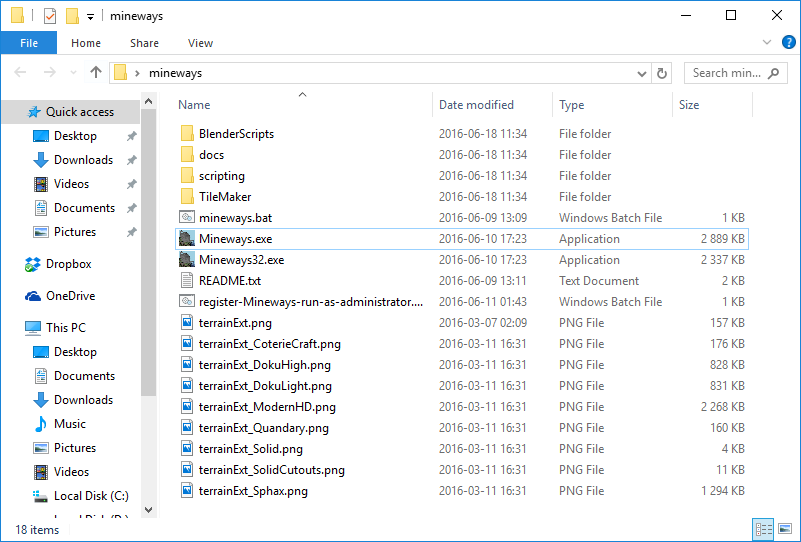This screenshot has height=542, width=801.
Task: Select Quick access in navigation pane
Action: tap(70, 112)
